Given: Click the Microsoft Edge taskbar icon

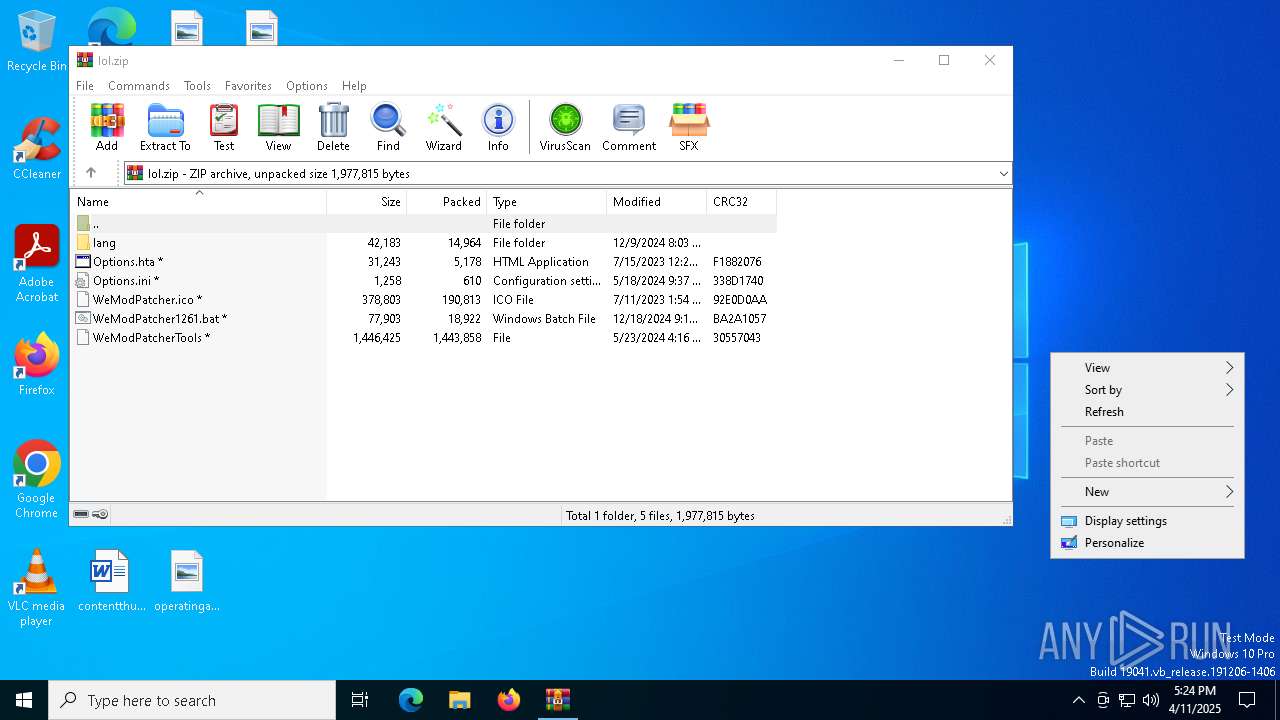Looking at the screenshot, I should (411, 700).
